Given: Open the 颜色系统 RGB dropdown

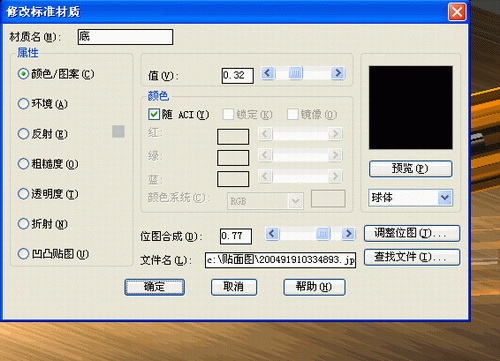Looking at the screenshot, I should 265,201.
